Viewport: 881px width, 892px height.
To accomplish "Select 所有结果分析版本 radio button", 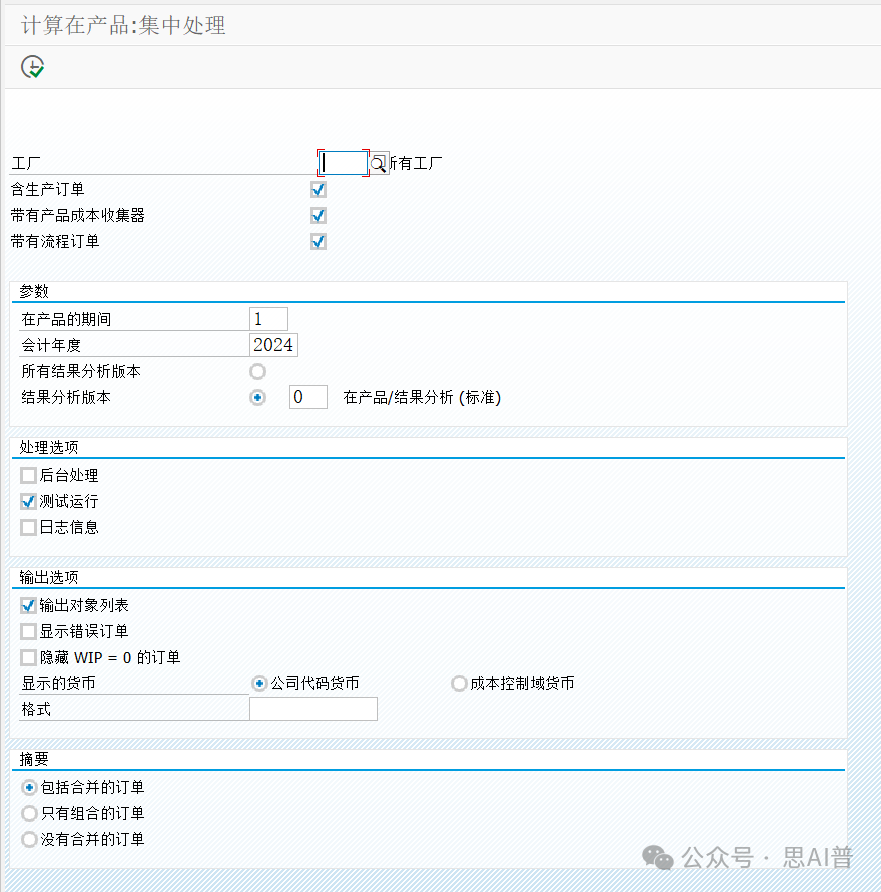I will 258,371.
